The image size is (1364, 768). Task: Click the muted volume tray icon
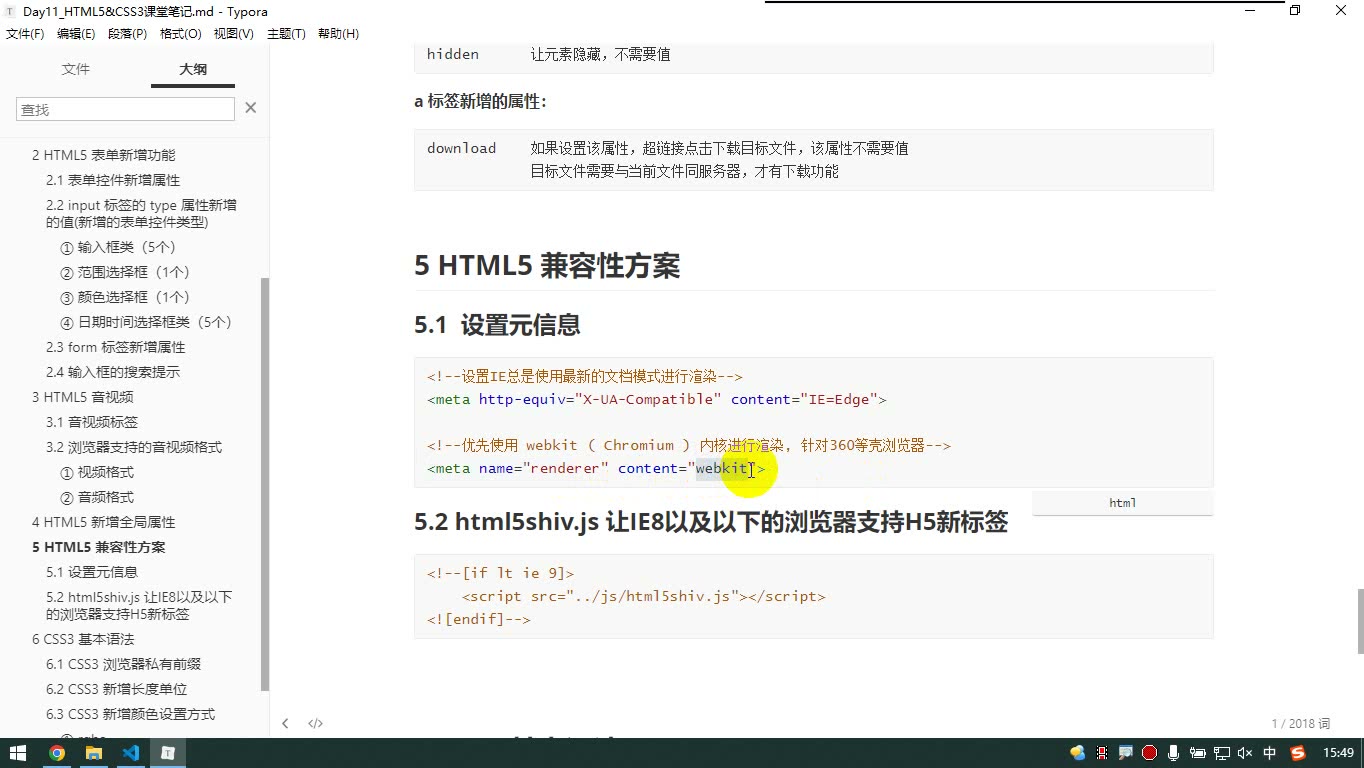pyautogui.click(x=1245, y=753)
